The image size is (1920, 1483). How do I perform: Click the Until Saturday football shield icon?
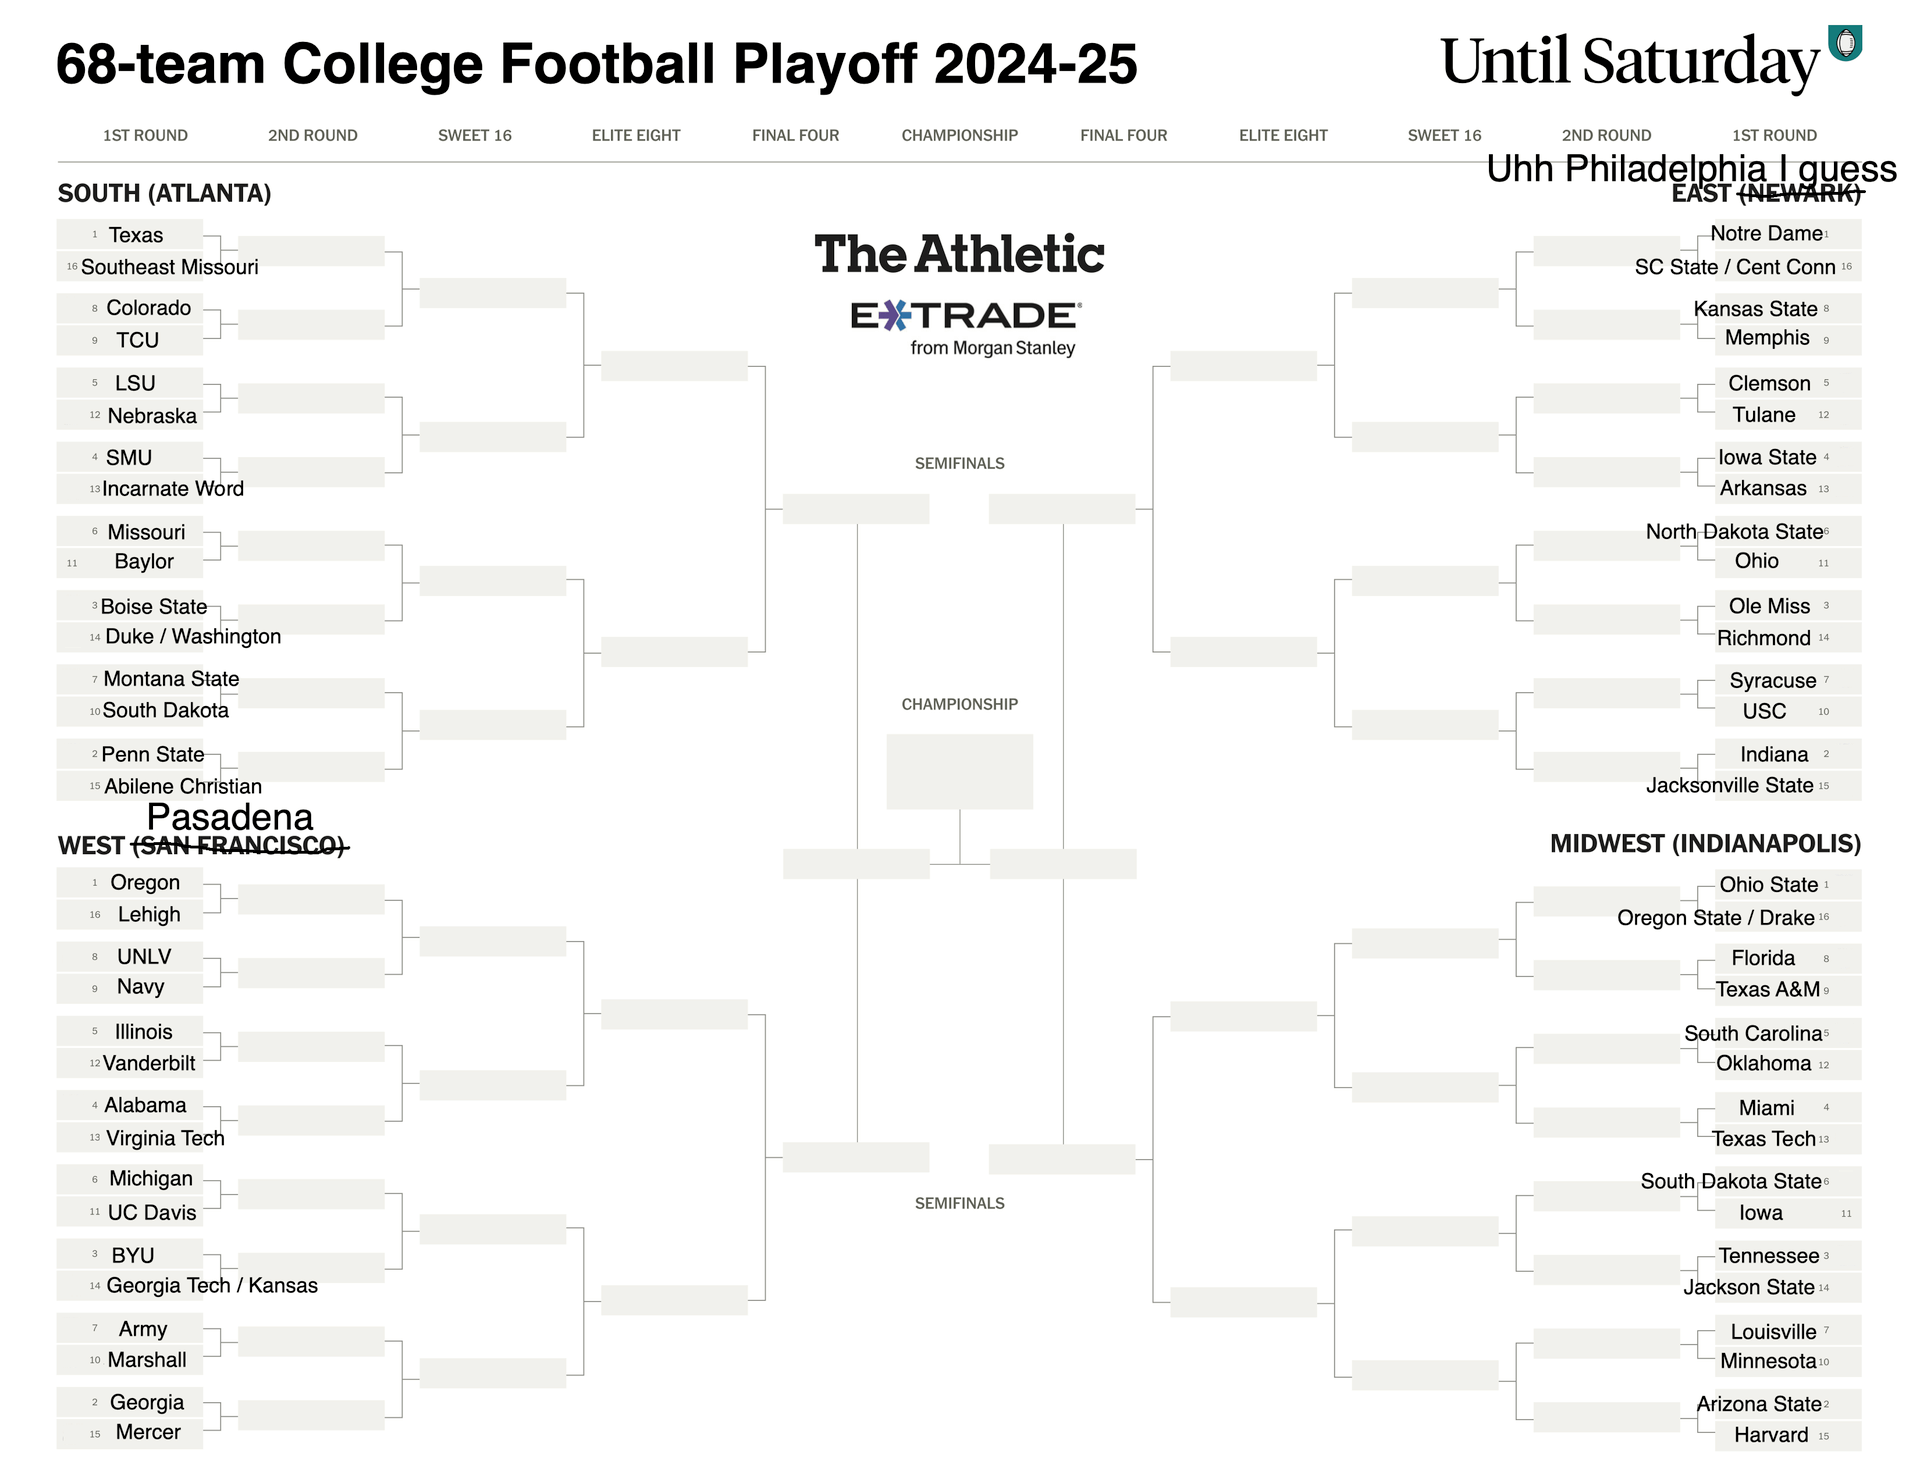coord(1845,44)
